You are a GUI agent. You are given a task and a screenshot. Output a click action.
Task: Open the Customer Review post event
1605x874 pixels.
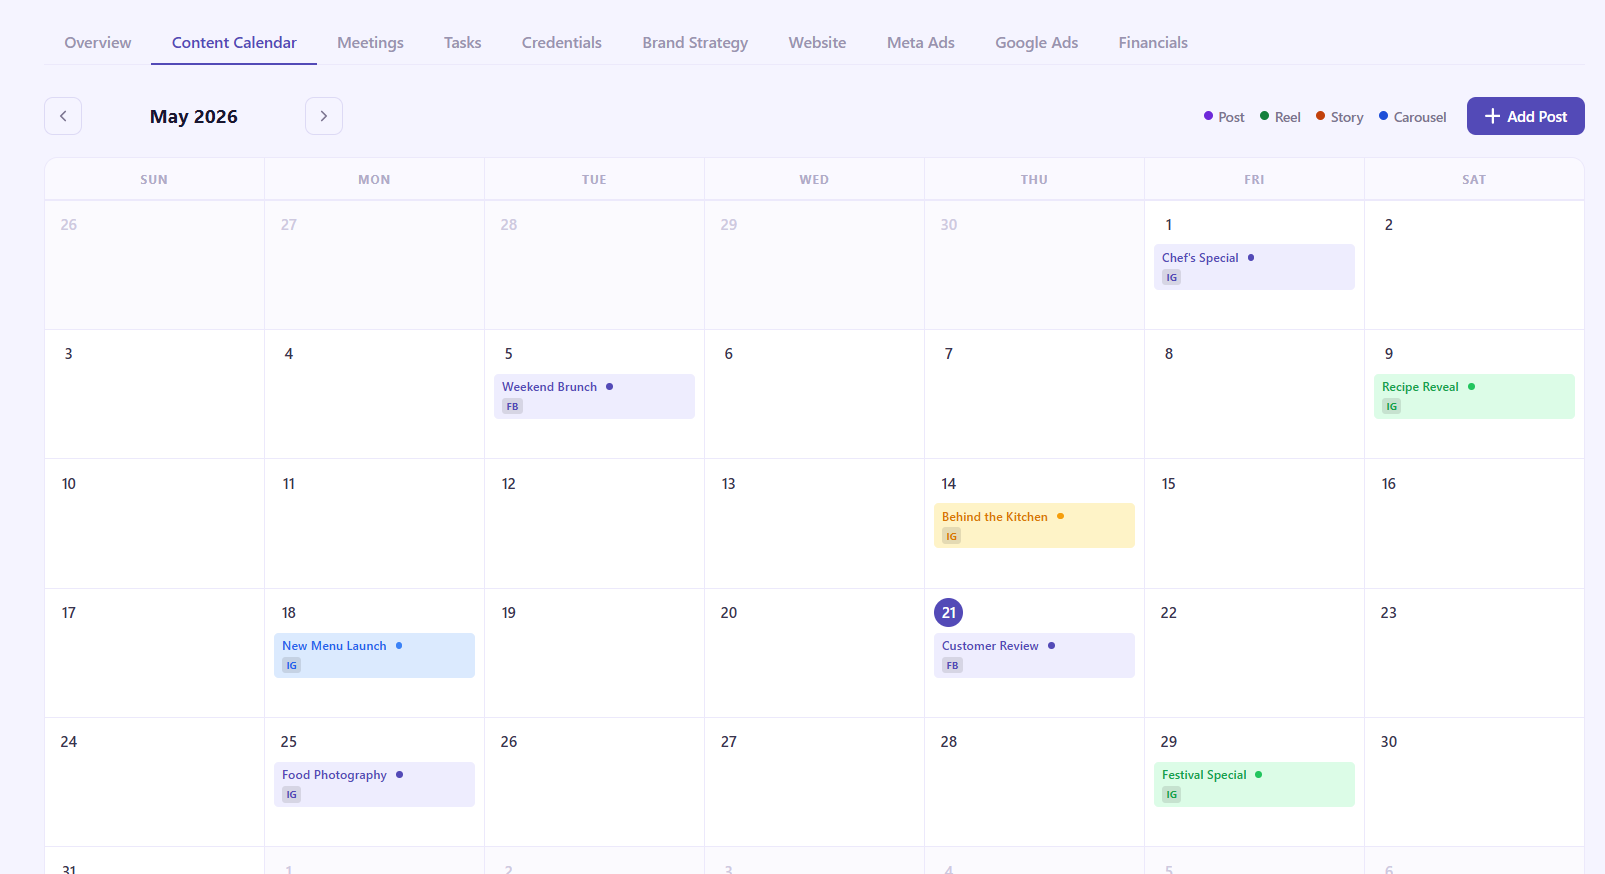point(1034,655)
